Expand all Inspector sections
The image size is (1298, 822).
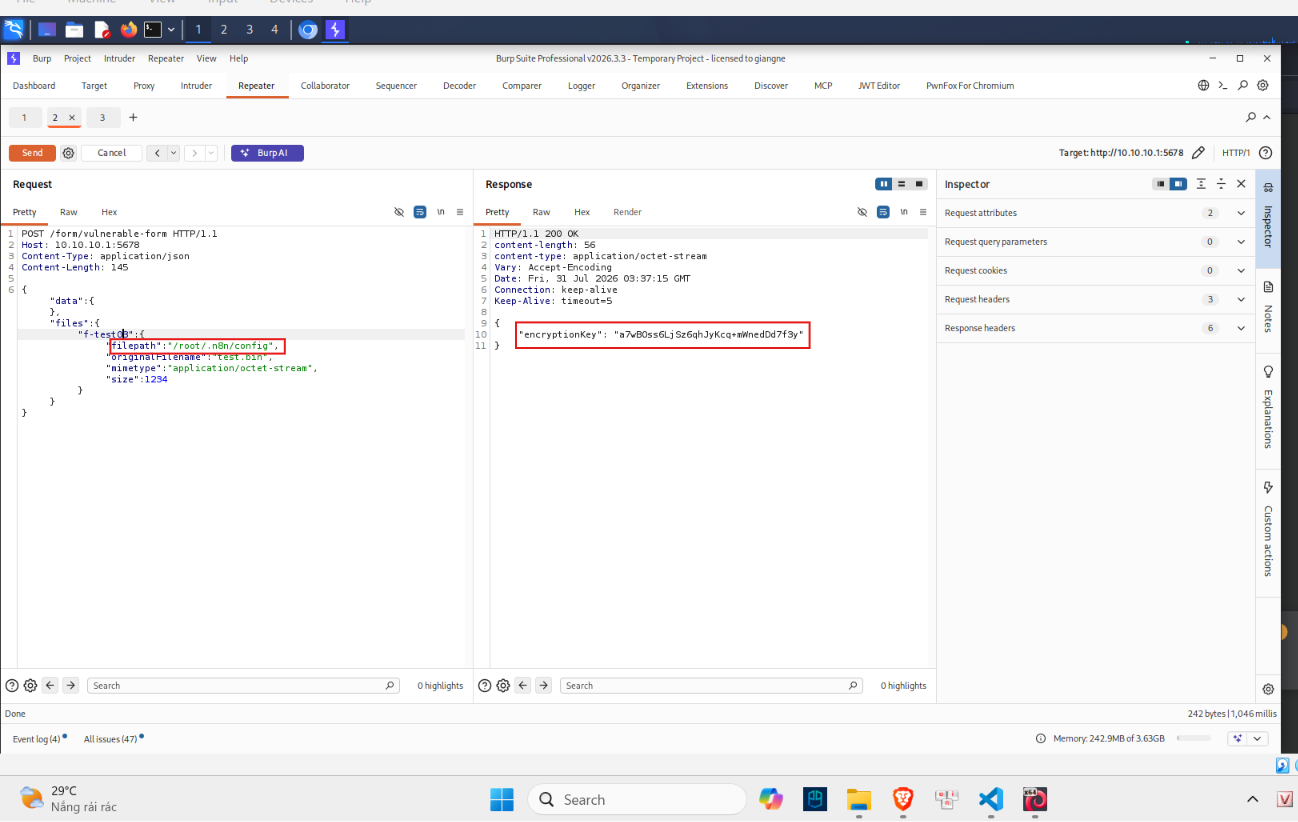pos(1201,184)
